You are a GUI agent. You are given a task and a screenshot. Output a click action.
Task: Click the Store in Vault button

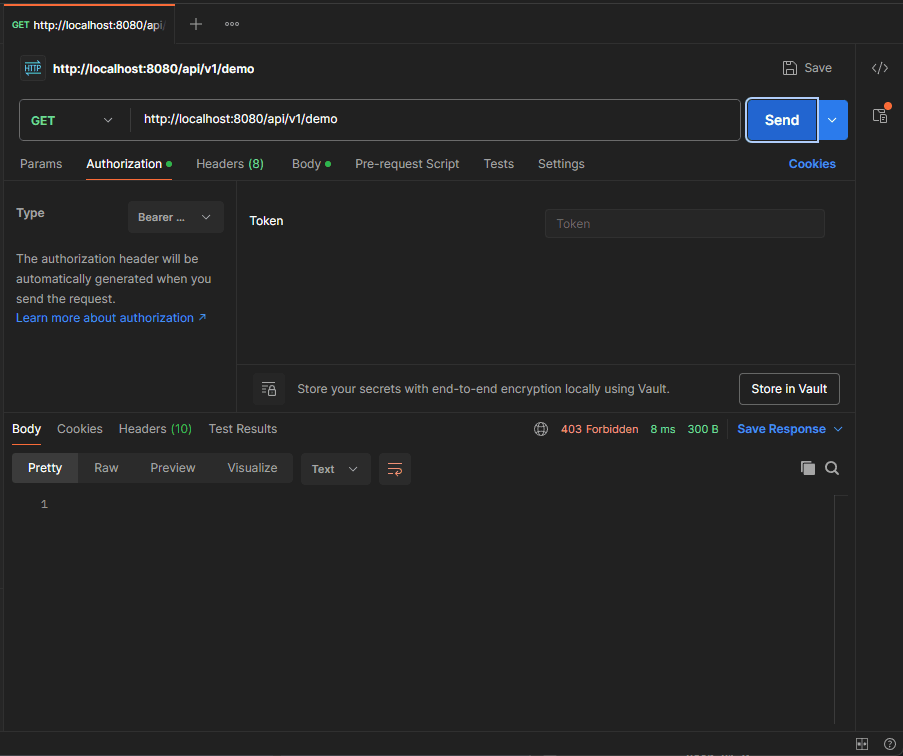coord(789,389)
